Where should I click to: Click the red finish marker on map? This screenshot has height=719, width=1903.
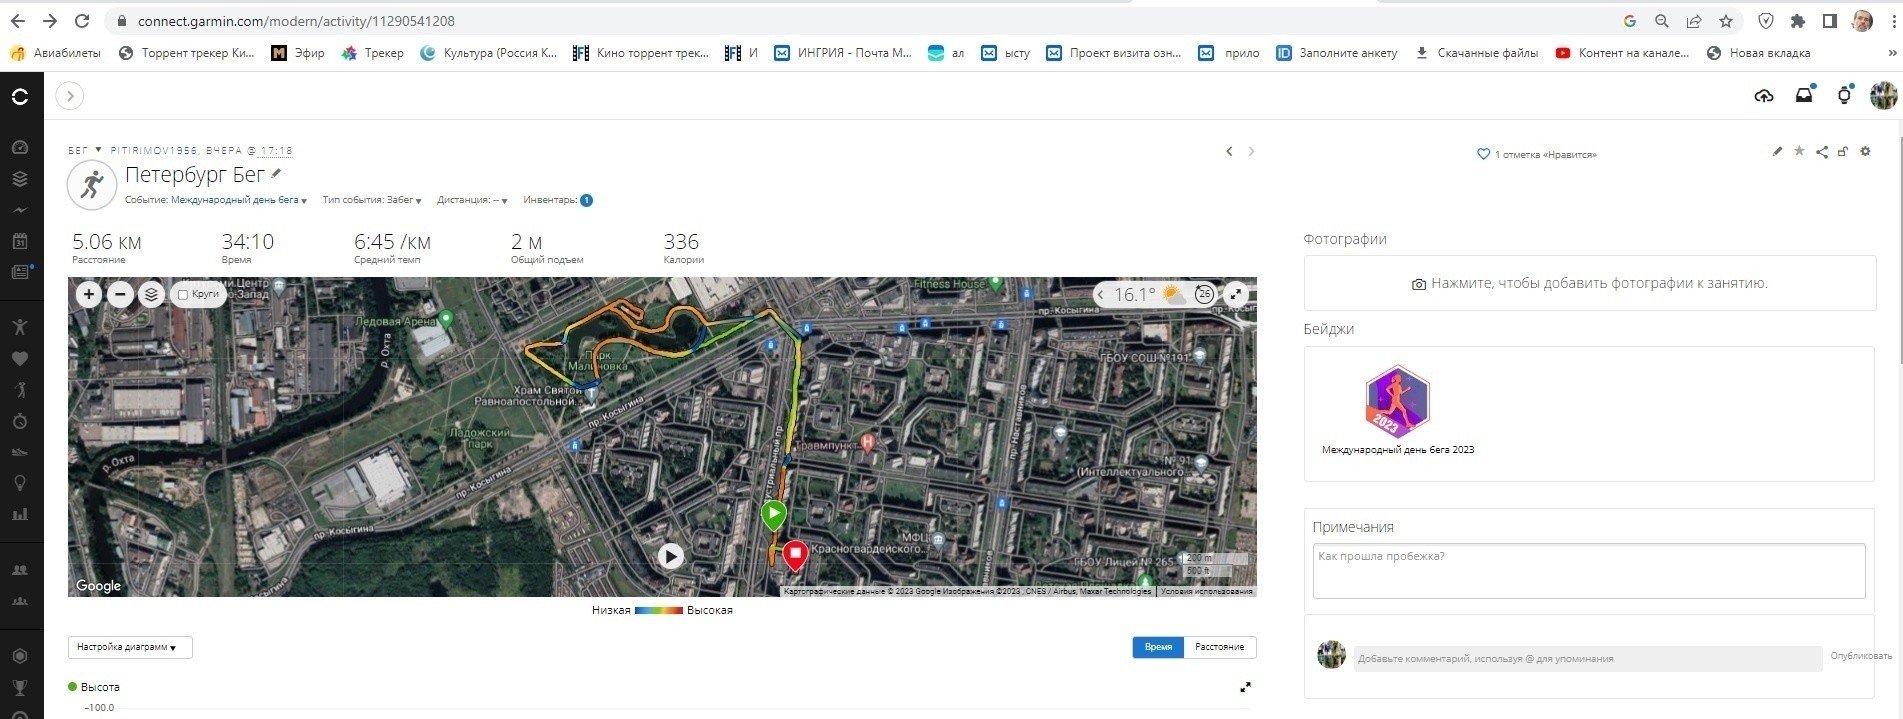coord(795,555)
